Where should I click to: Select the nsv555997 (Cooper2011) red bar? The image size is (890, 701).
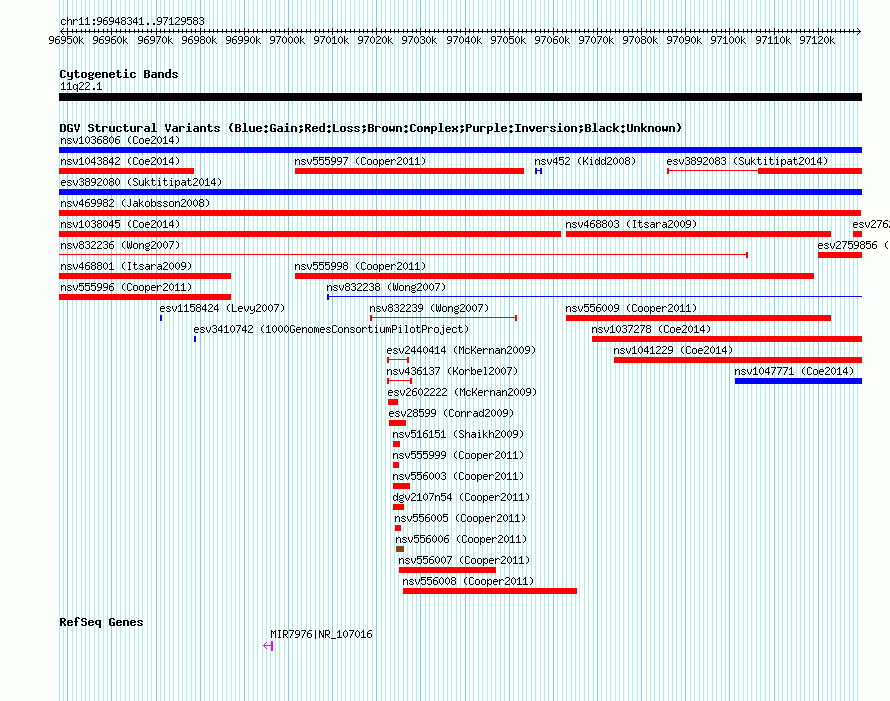click(x=409, y=171)
